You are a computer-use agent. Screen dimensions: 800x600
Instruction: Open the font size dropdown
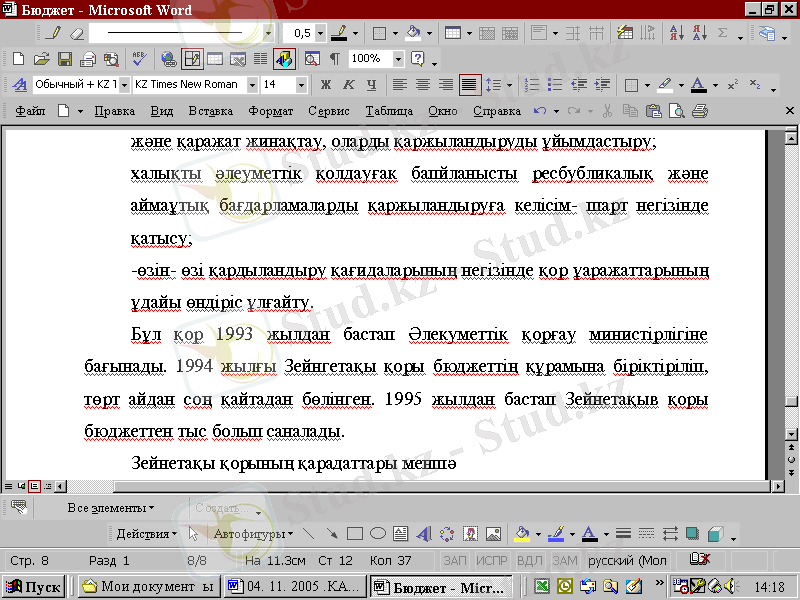(x=301, y=85)
